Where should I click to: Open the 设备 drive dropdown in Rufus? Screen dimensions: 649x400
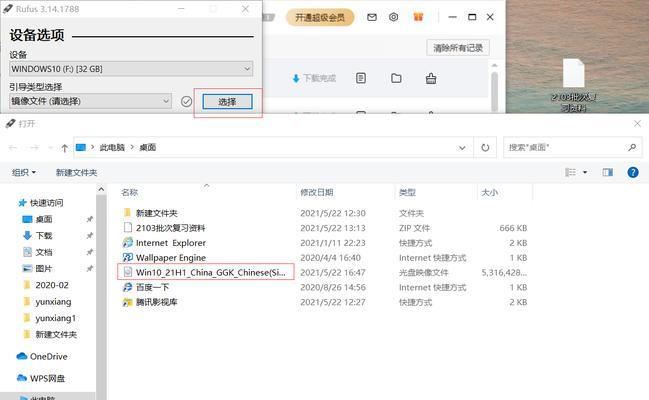131,69
